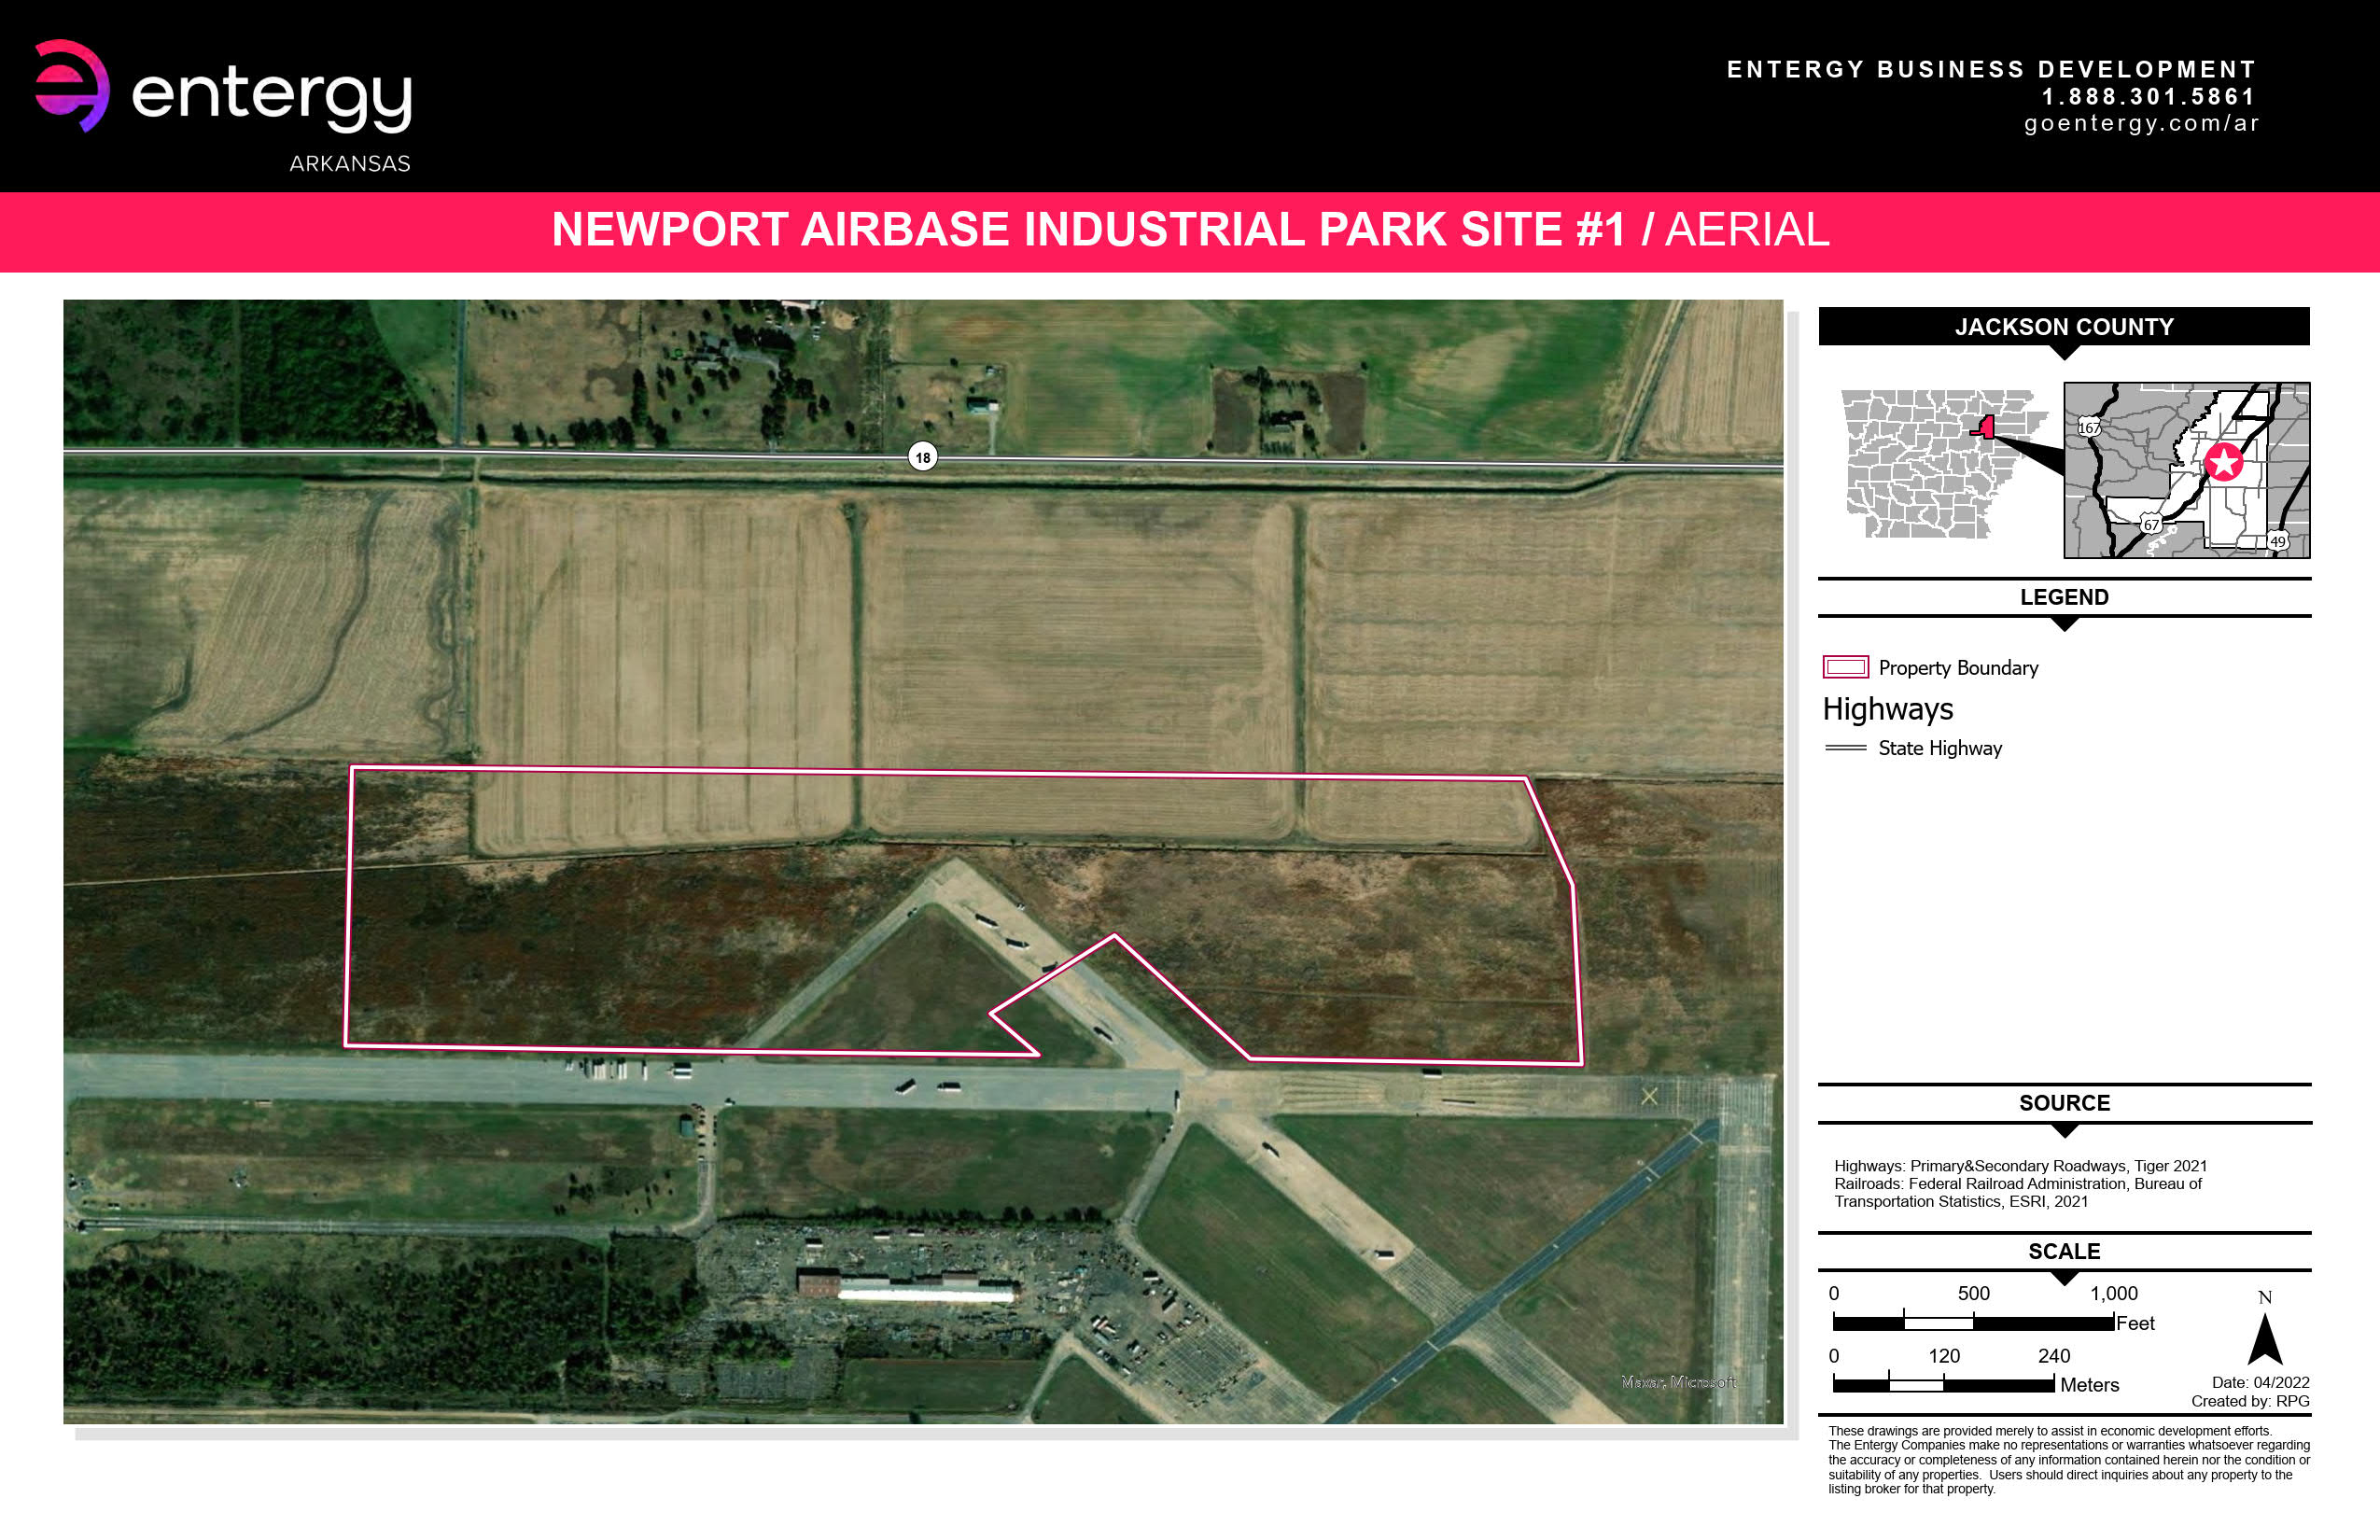Click the Highway 18 route shield

pyautogui.click(x=922, y=457)
